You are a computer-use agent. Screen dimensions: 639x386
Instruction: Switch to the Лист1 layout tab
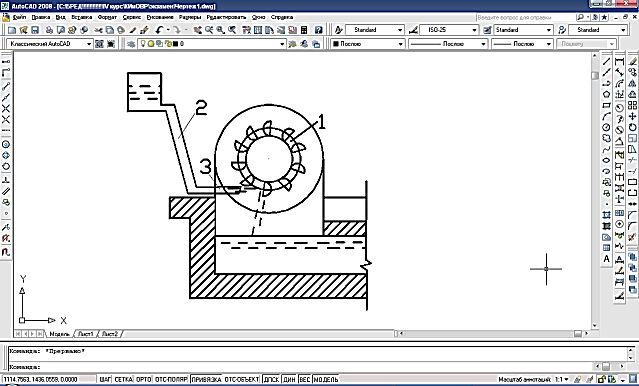[86, 334]
